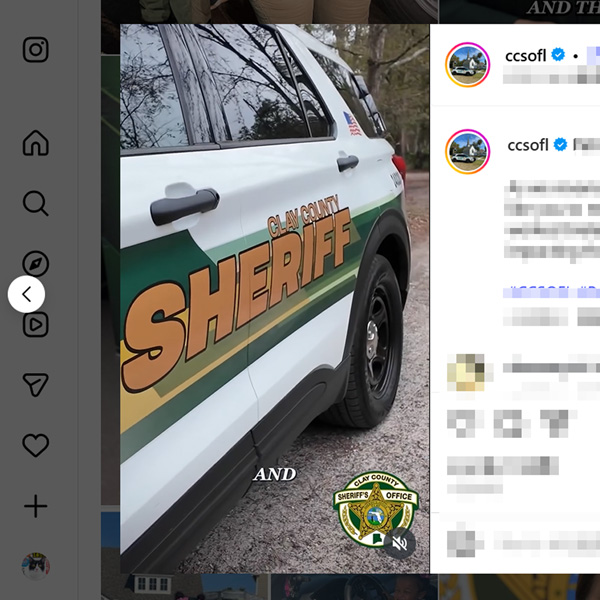Open Notifications heart icon
The height and width of the screenshot is (600, 600).
click(x=36, y=445)
